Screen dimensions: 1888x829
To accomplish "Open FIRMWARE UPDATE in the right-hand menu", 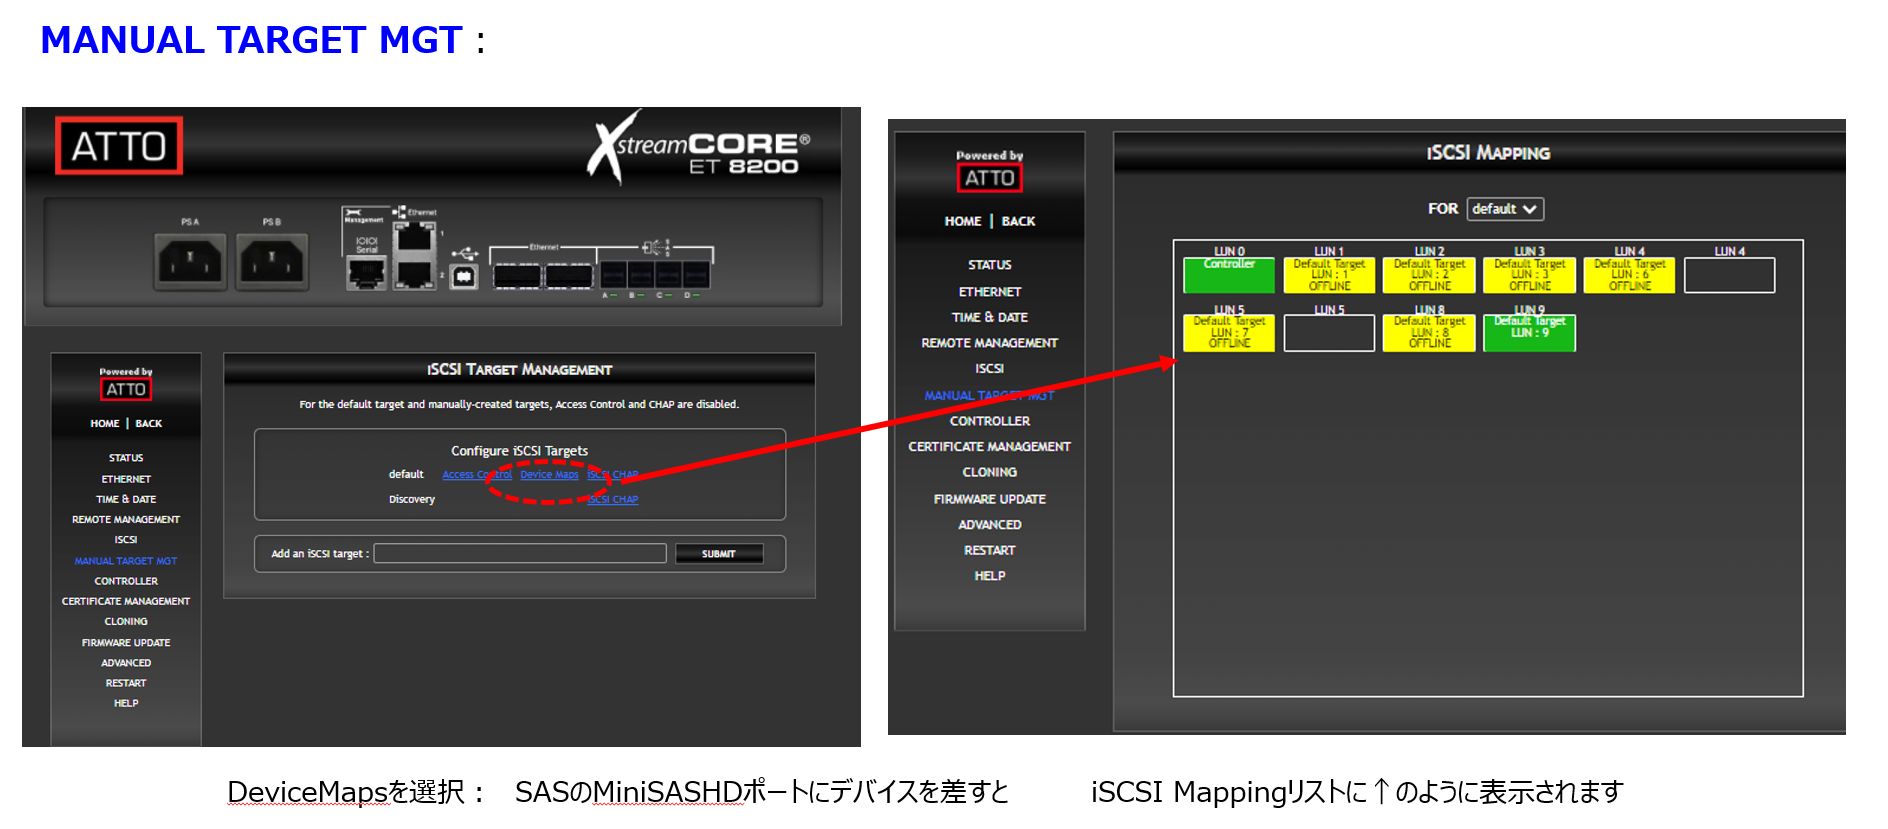I will coord(989,499).
